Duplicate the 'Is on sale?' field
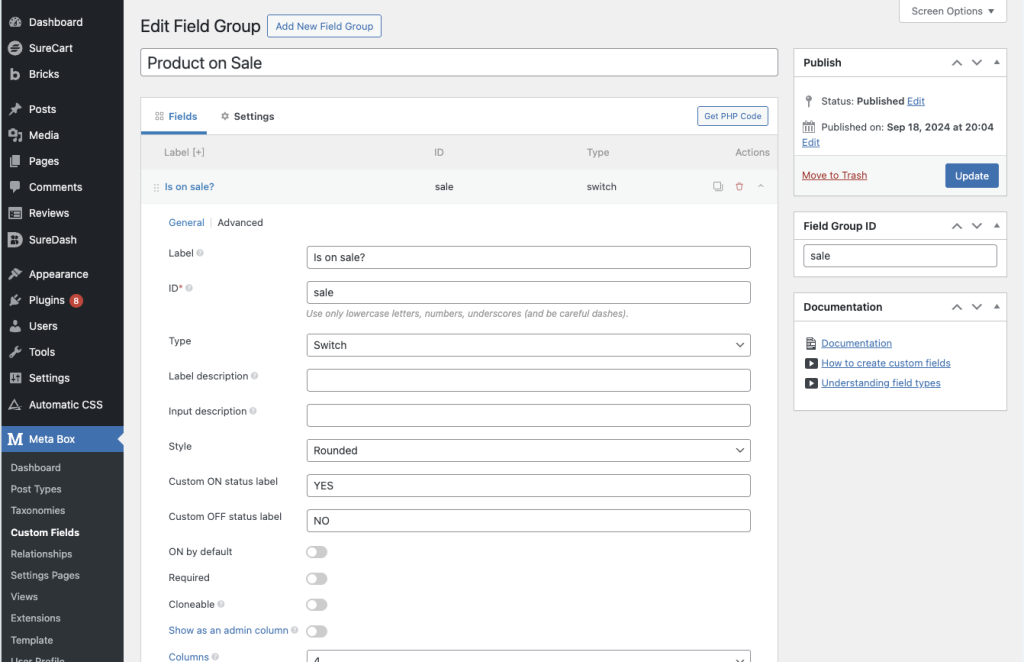 coord(717,187)
